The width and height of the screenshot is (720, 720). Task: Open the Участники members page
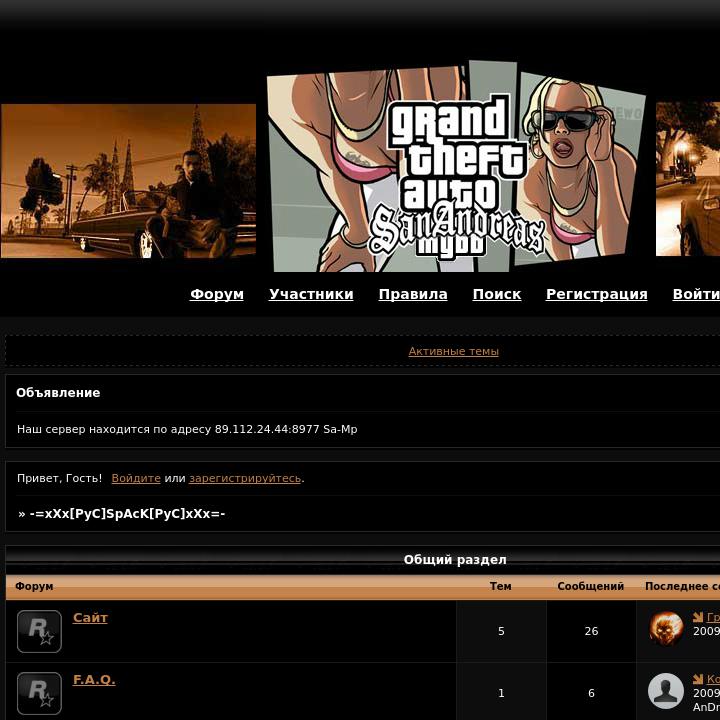(x=311, y=294)
